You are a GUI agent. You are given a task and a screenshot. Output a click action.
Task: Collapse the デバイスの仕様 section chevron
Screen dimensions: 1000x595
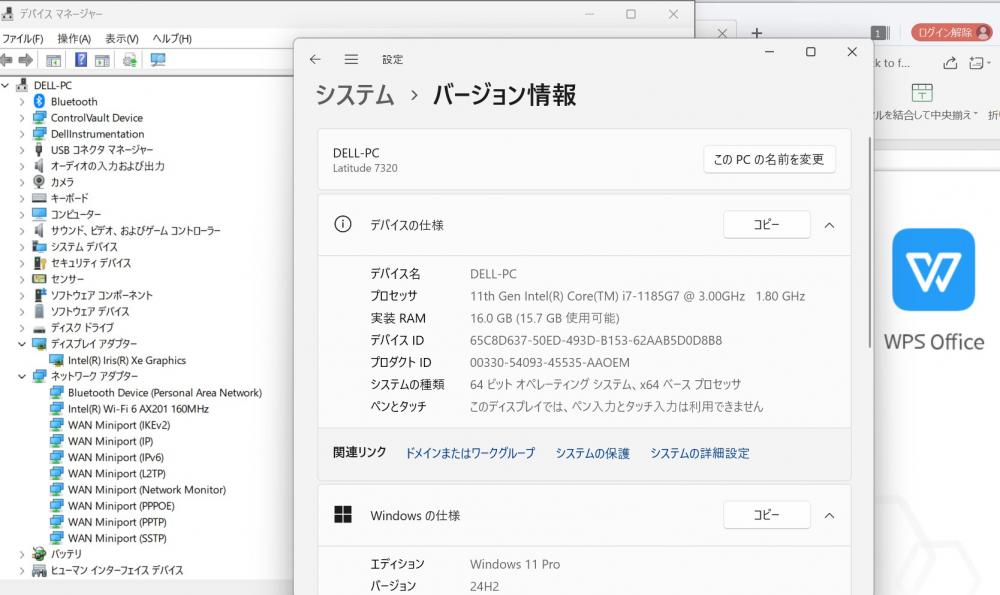(829, 225)
